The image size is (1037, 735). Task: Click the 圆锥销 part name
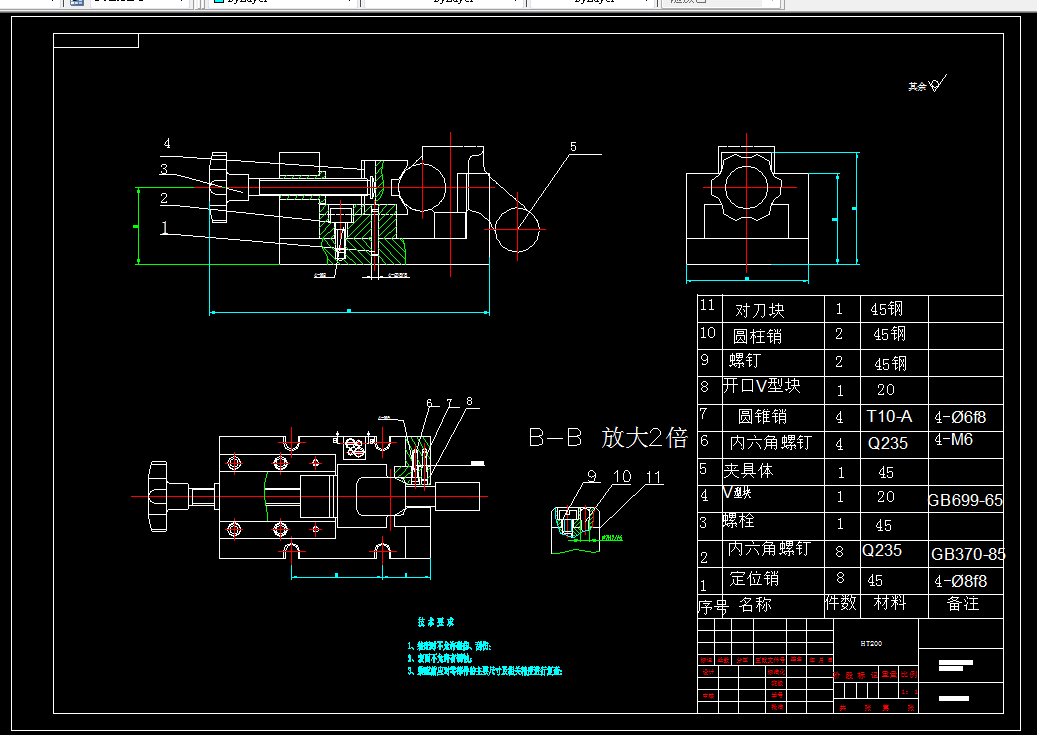pos(762,416)
